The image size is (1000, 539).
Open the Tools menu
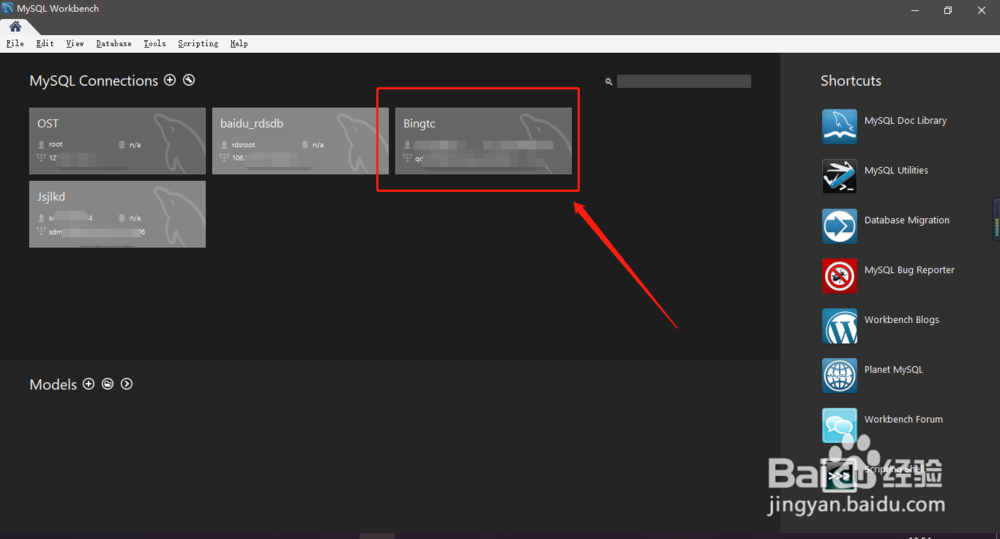click(154, 43)
